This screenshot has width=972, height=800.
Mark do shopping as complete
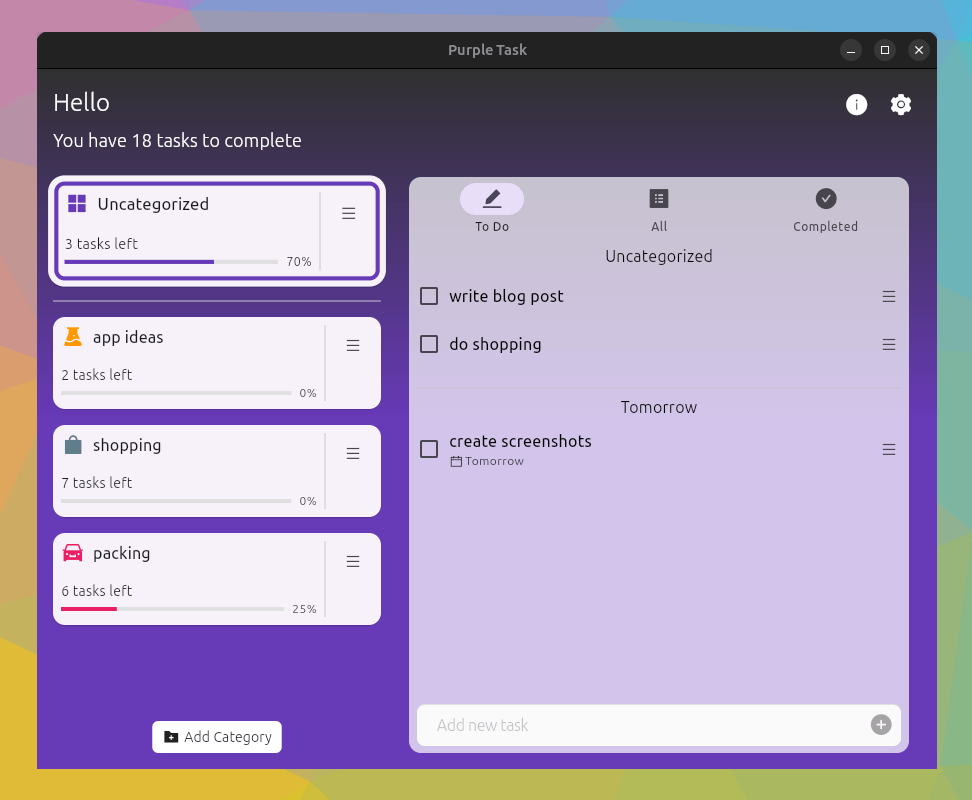click(429, 344)
